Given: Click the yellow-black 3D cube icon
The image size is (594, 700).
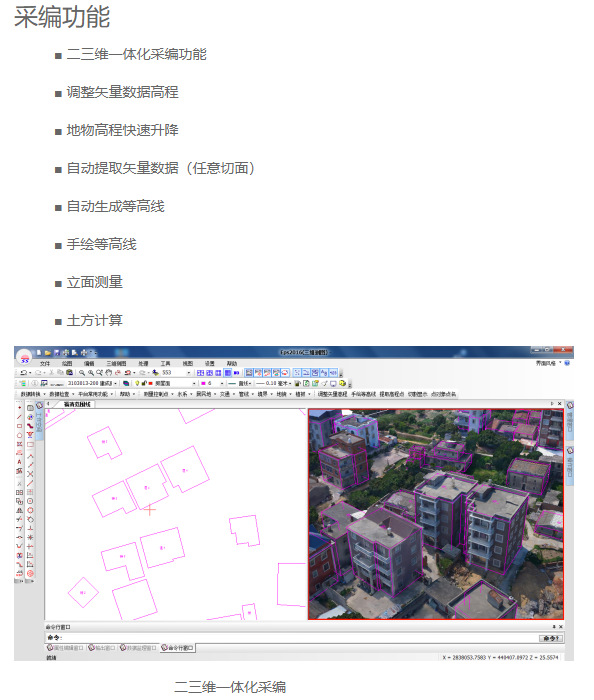Looking at the screenshot, I should pos(342,383).
